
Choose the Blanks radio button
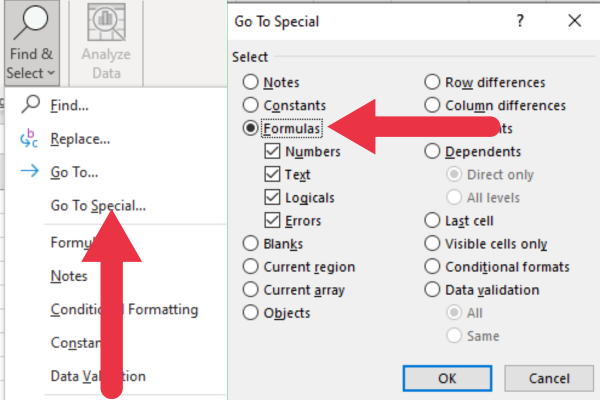click(x=249, y=243)
